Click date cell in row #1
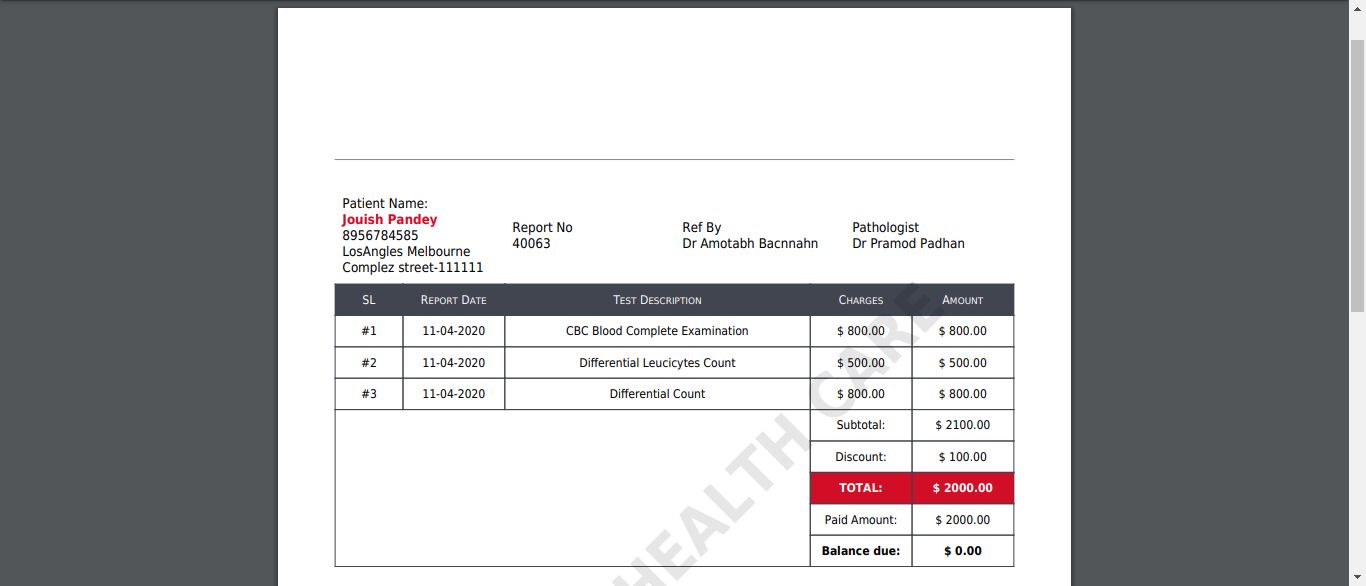Image resolution: width=1366 pixels, height=586 pixels. click(x=453, y=331)
